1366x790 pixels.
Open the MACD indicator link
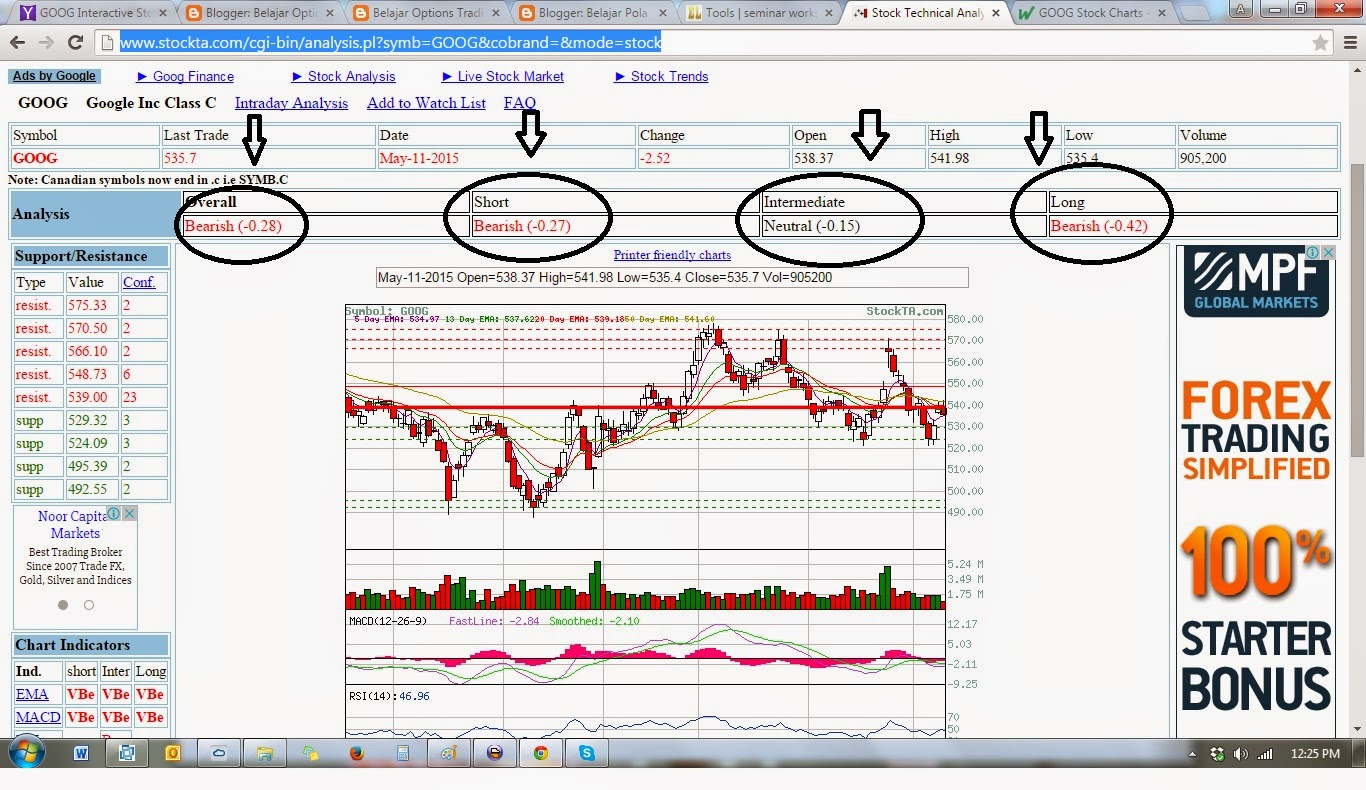pos(38,717)
